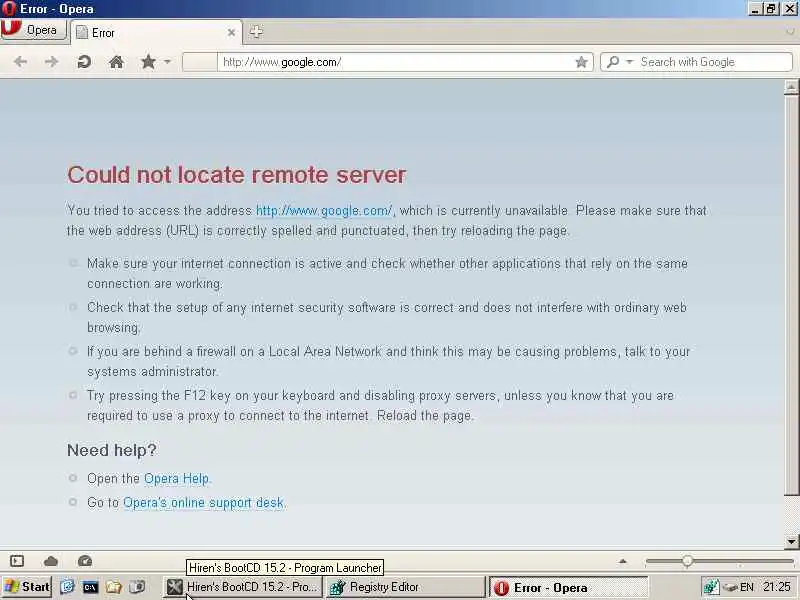Expand bookmarks dropdown arrow beside star
Screen dimensions: 800x600
tap(167, 62)
